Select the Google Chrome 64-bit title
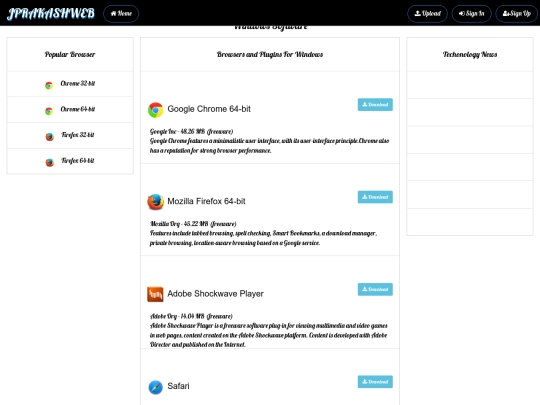The width and height of the screenshot is (540, 405). click(209, 109)
